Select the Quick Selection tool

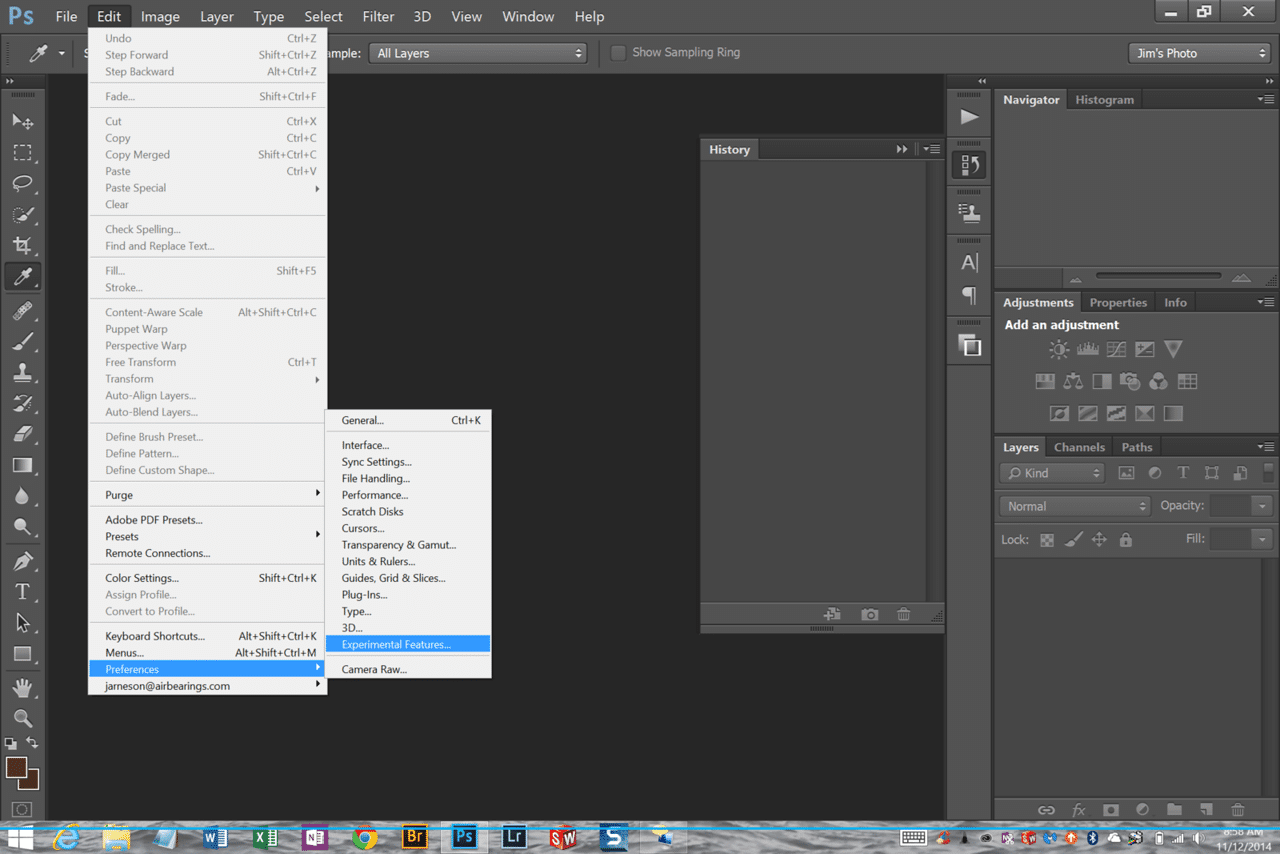click(22, 215)
